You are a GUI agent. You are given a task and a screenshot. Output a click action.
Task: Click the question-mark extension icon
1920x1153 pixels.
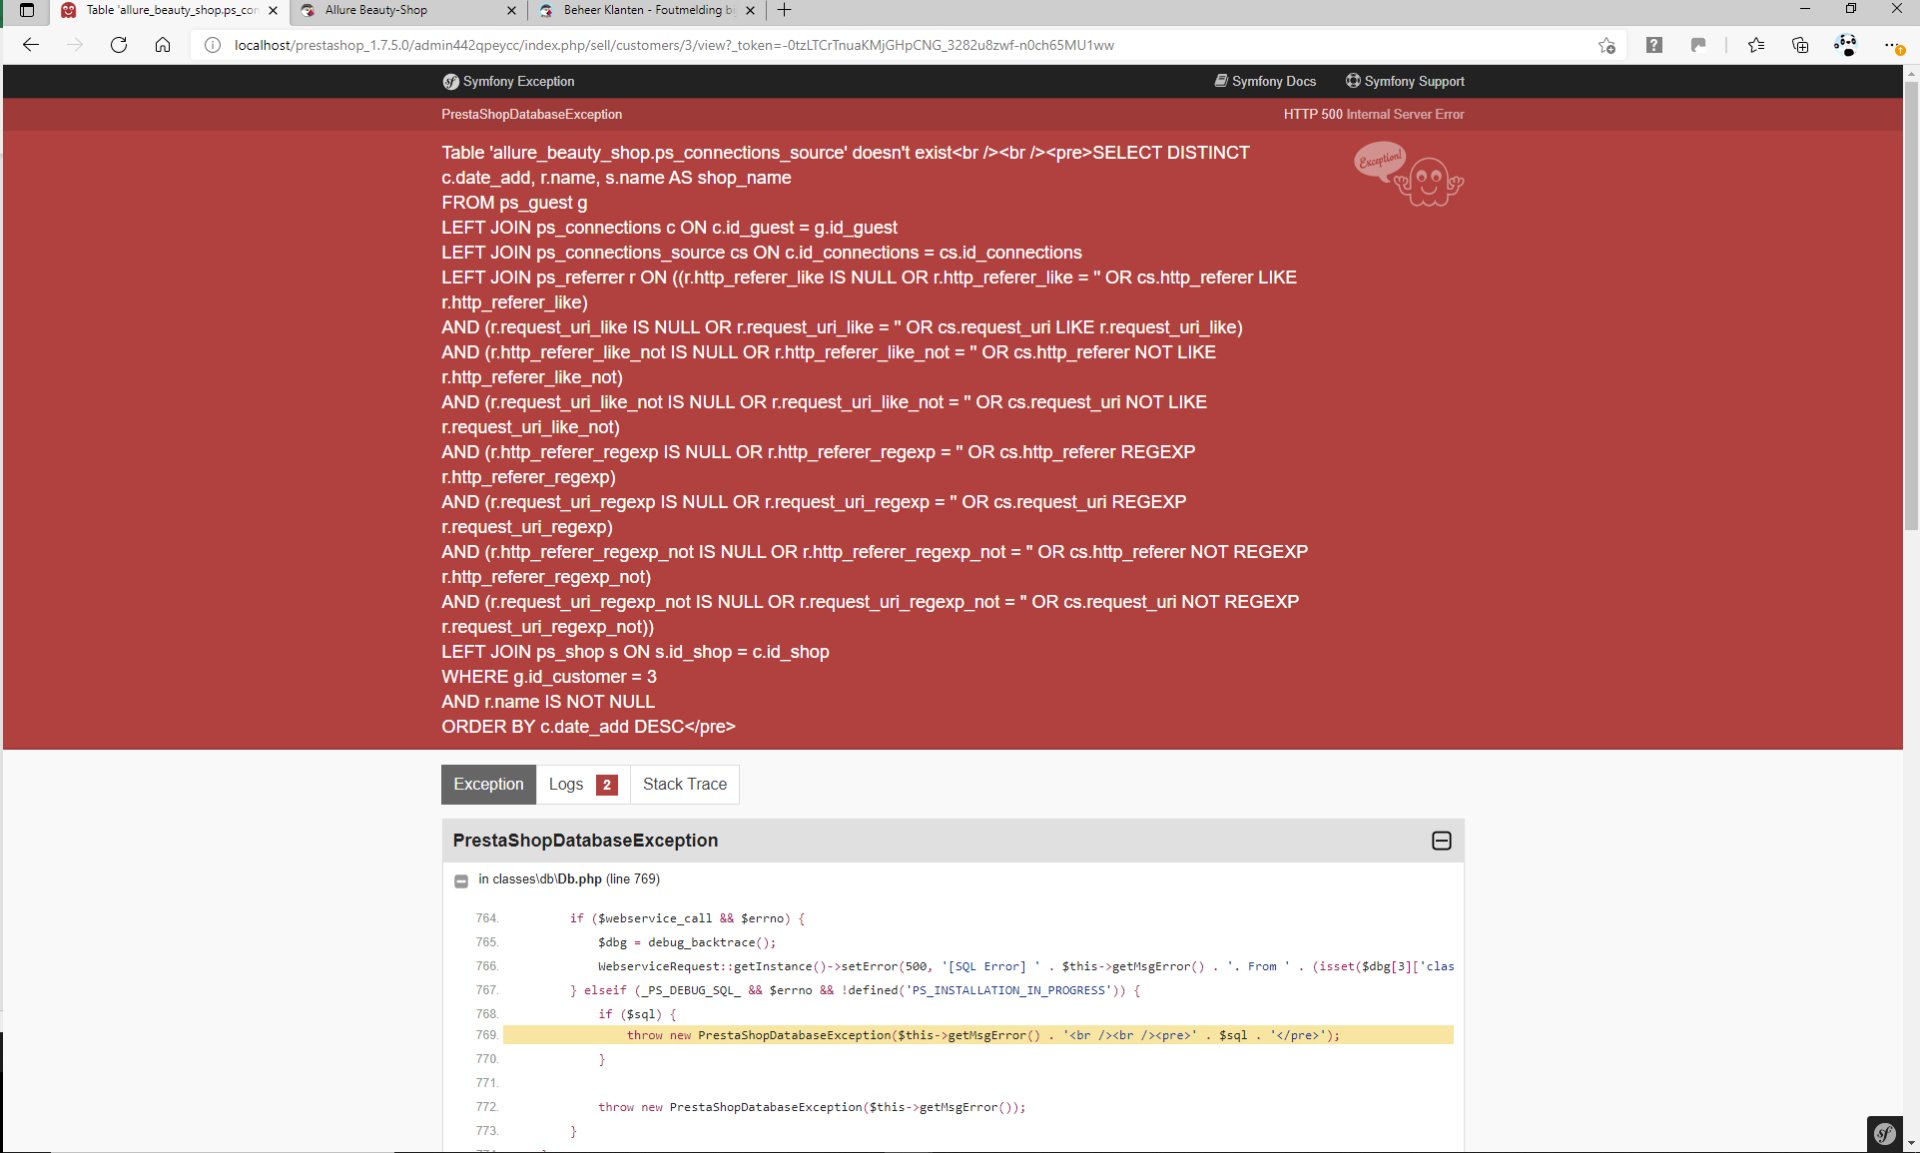click(x=1654, y=45)
